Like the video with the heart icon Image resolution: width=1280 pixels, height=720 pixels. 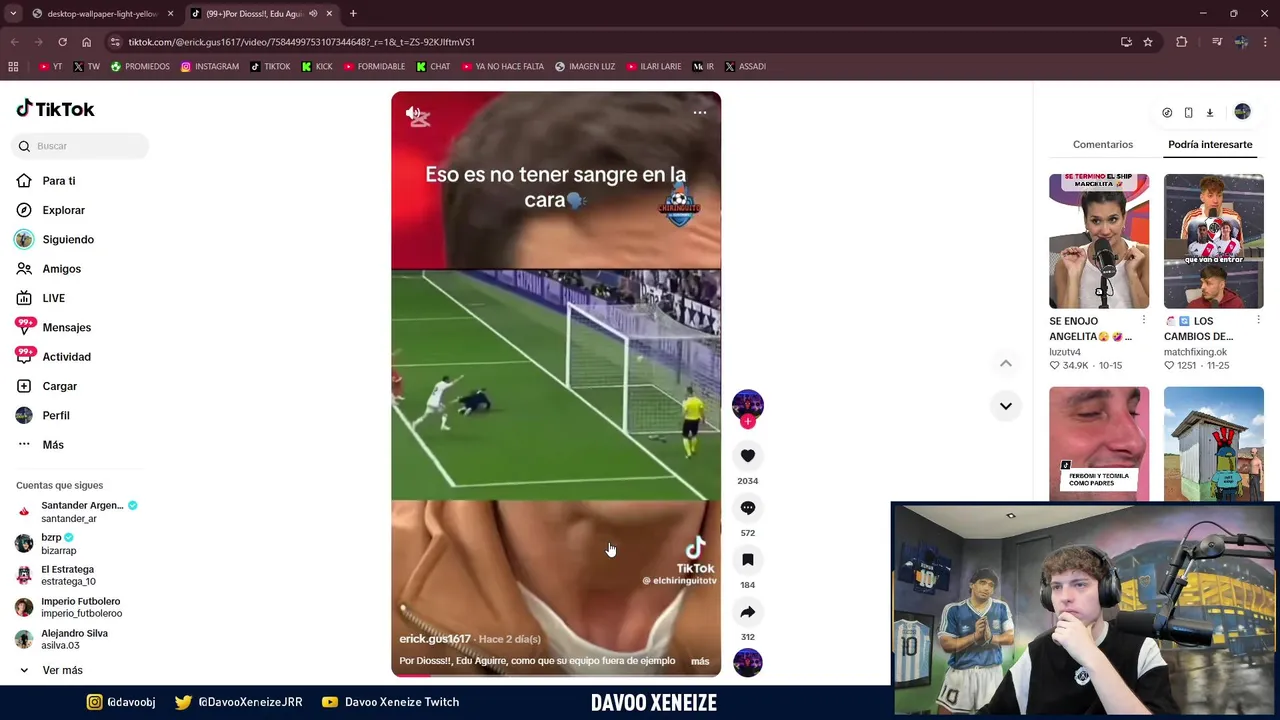[x=747, y=456]
